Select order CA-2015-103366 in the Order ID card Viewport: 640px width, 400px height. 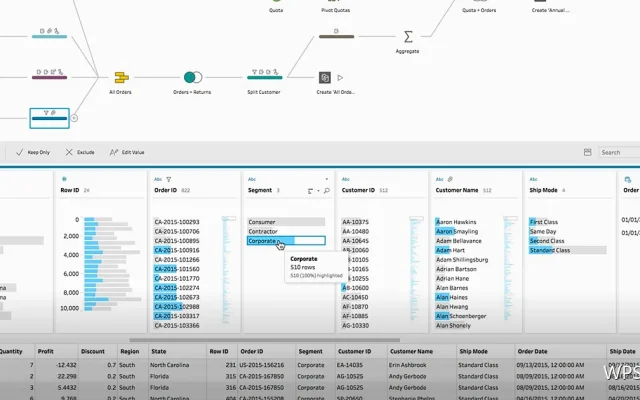177,325
